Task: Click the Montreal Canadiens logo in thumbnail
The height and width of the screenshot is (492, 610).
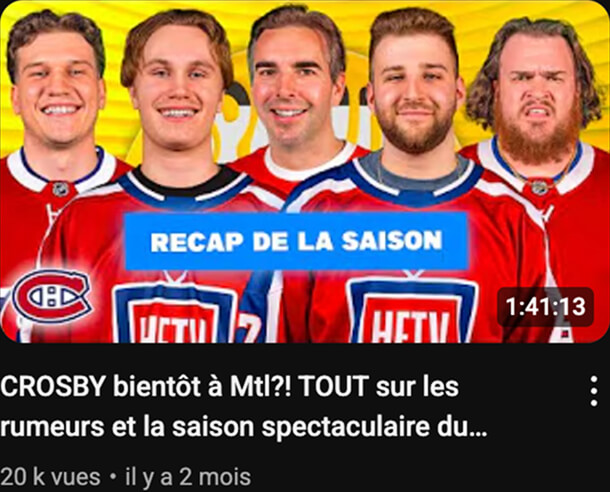Action: (52, 296)
